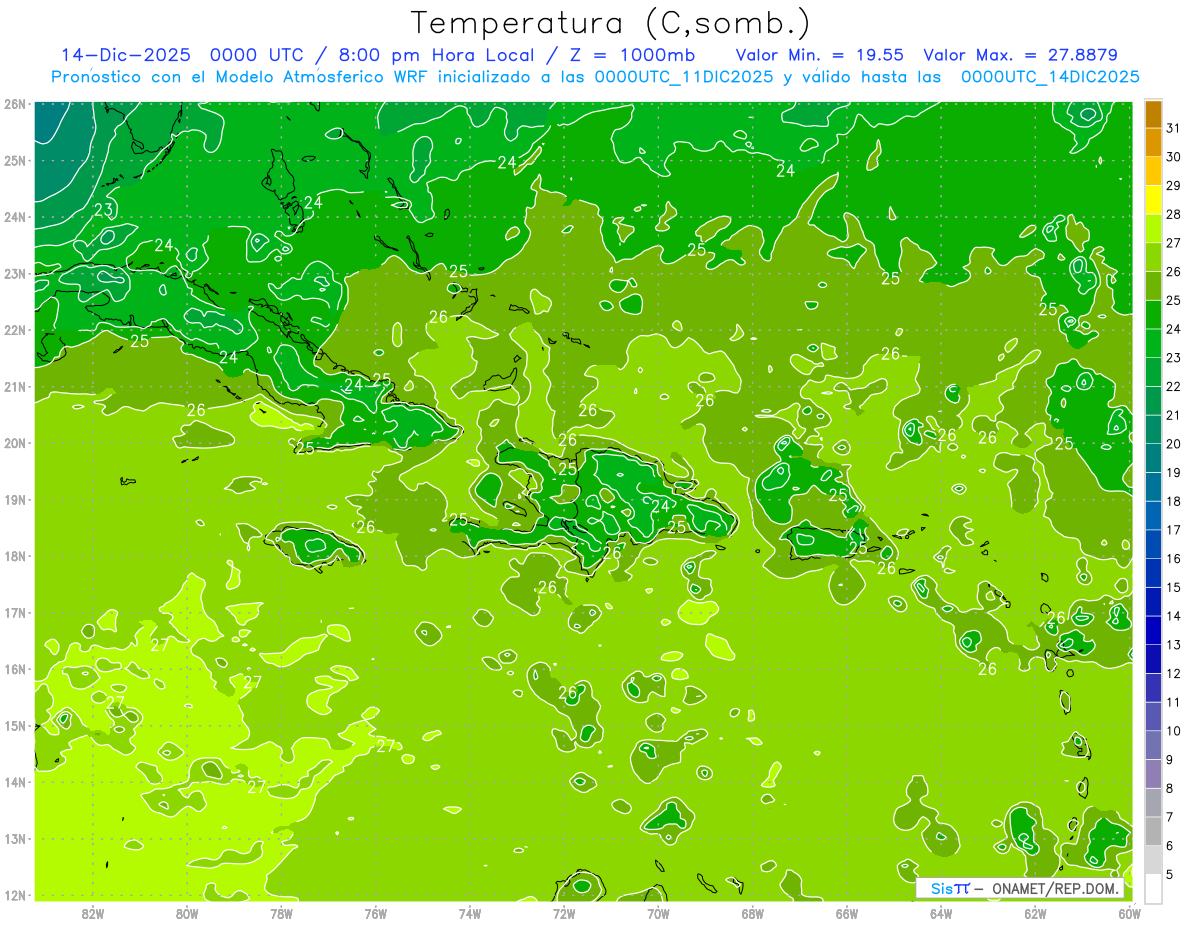Click the 22N latitude axis label
1200x927 pixels.
pyautogui.click(x=15, y=330)
